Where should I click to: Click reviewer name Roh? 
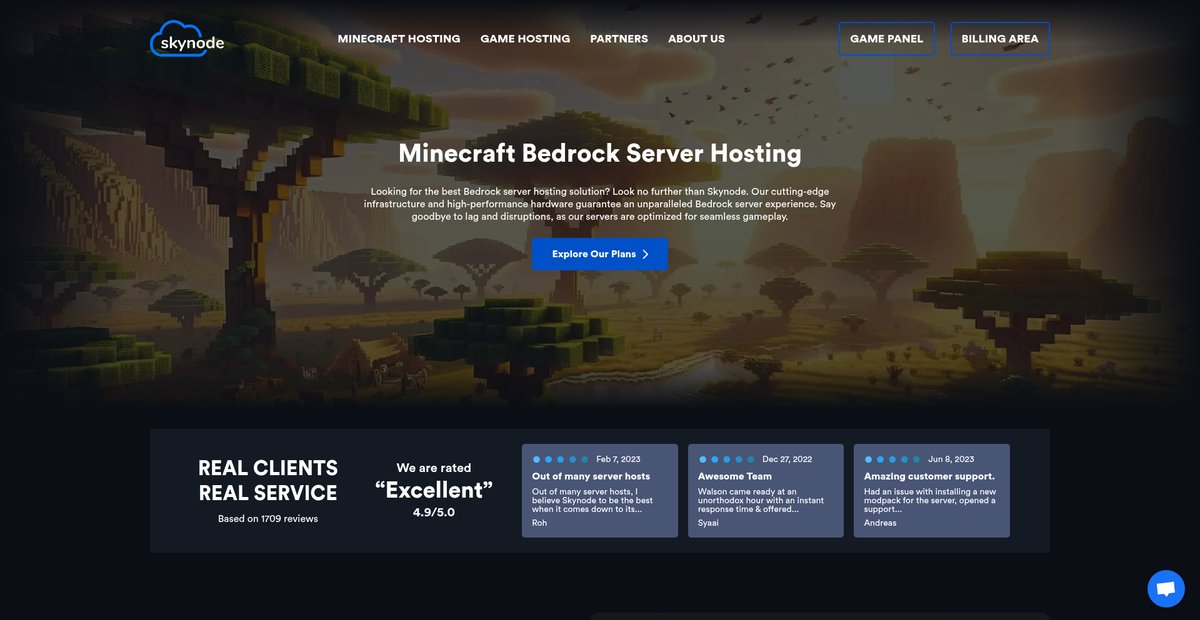point(540,523)
